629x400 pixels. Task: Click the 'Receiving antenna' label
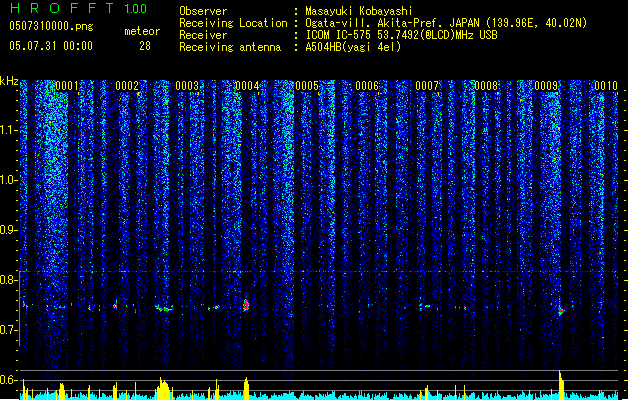click(230, 47)
